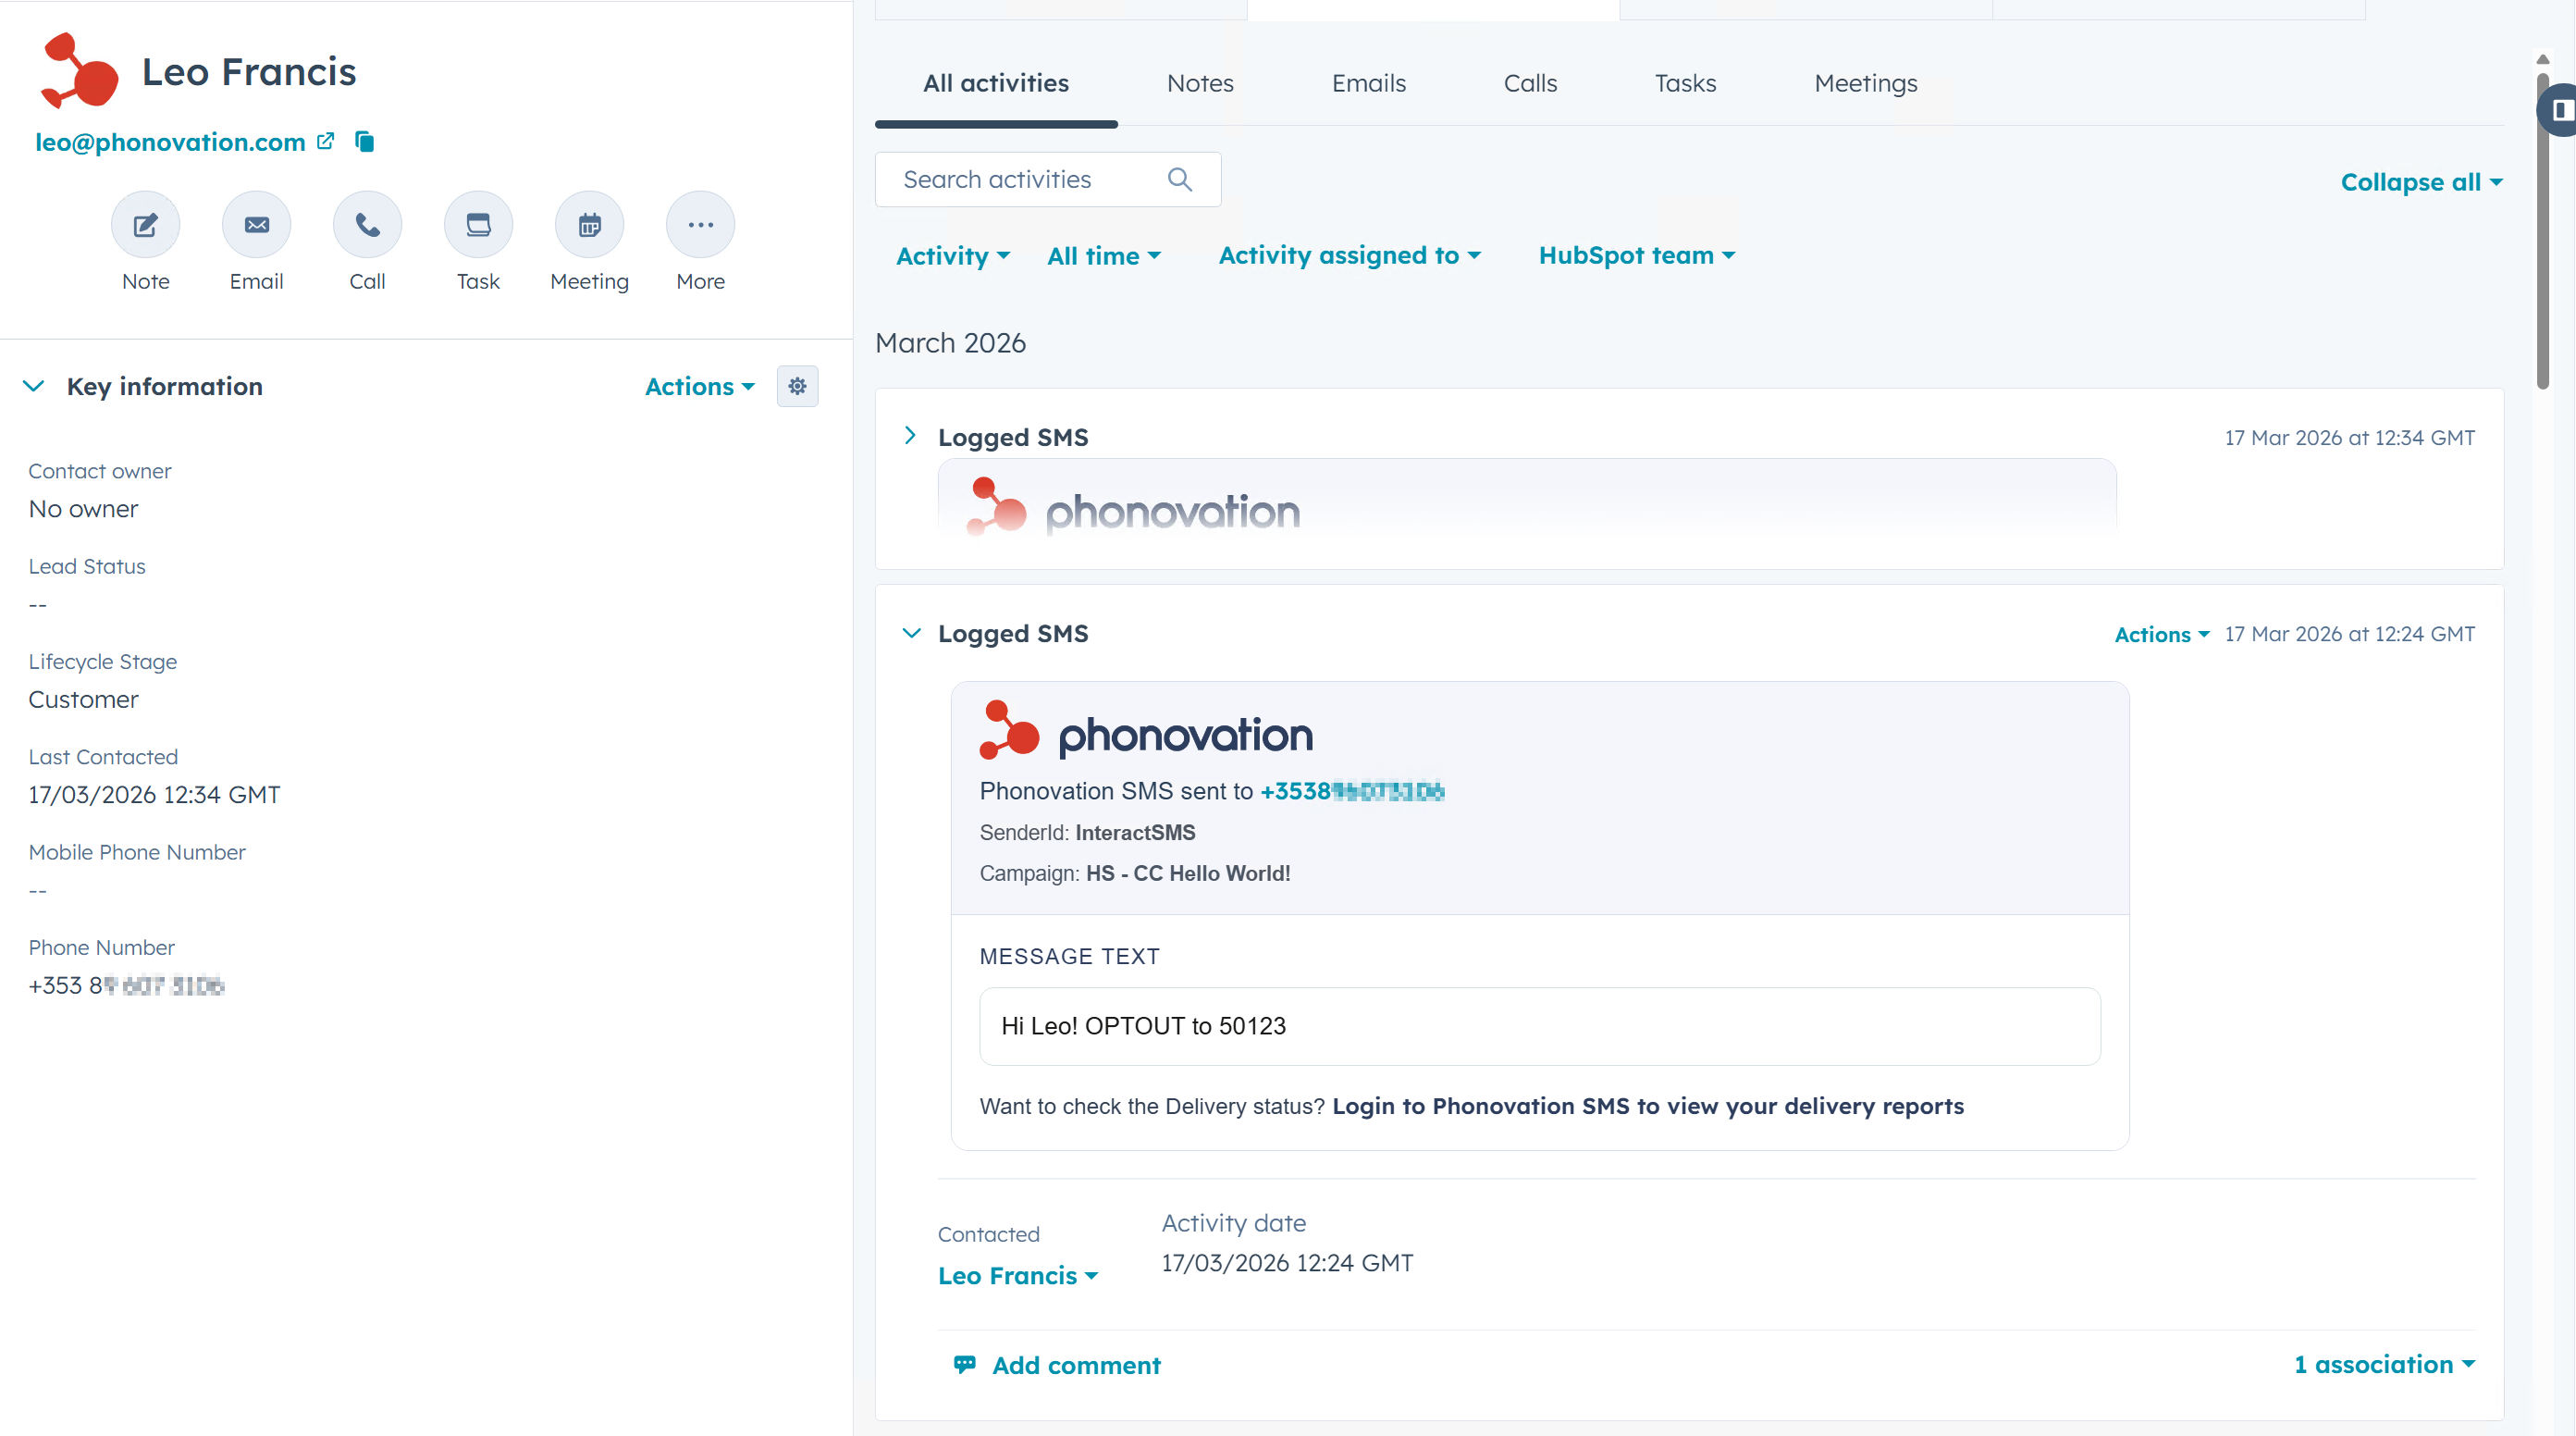Open Key information settings gear
This screenshot has width=2576, height=1436.
click(797, 386)
